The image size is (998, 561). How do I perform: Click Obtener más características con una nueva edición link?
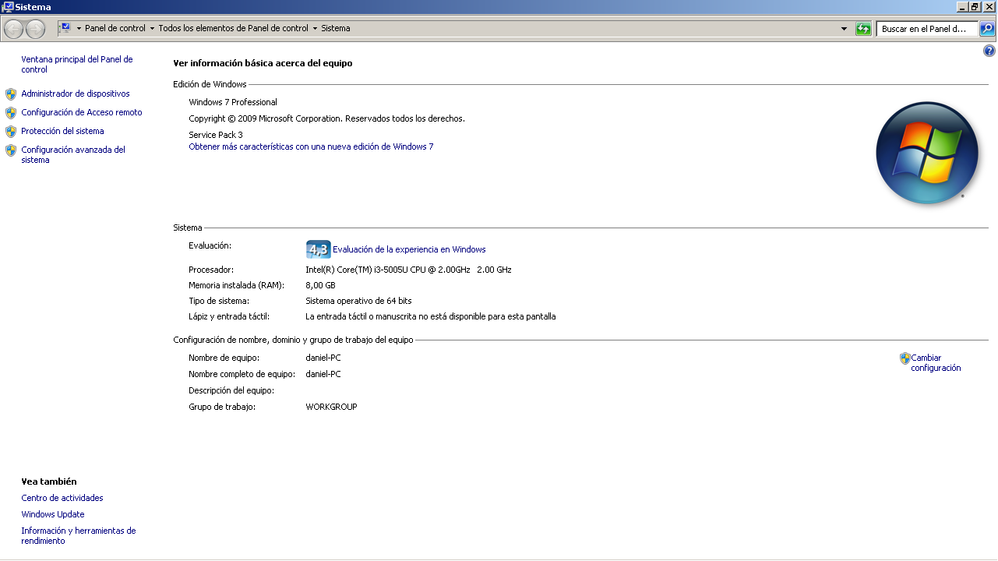[x=311, y=146]
